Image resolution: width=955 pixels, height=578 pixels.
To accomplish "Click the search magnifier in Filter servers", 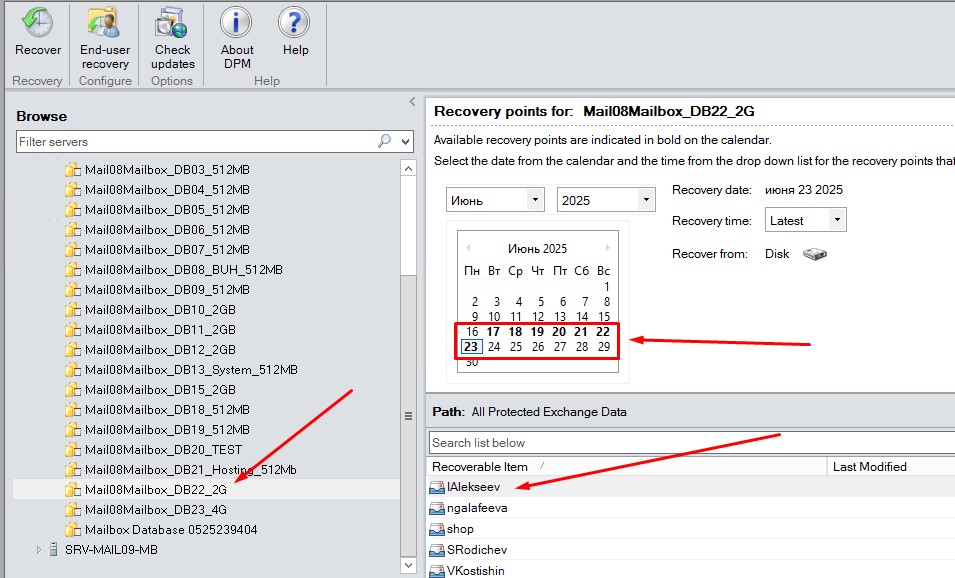I will coord(384,142).
